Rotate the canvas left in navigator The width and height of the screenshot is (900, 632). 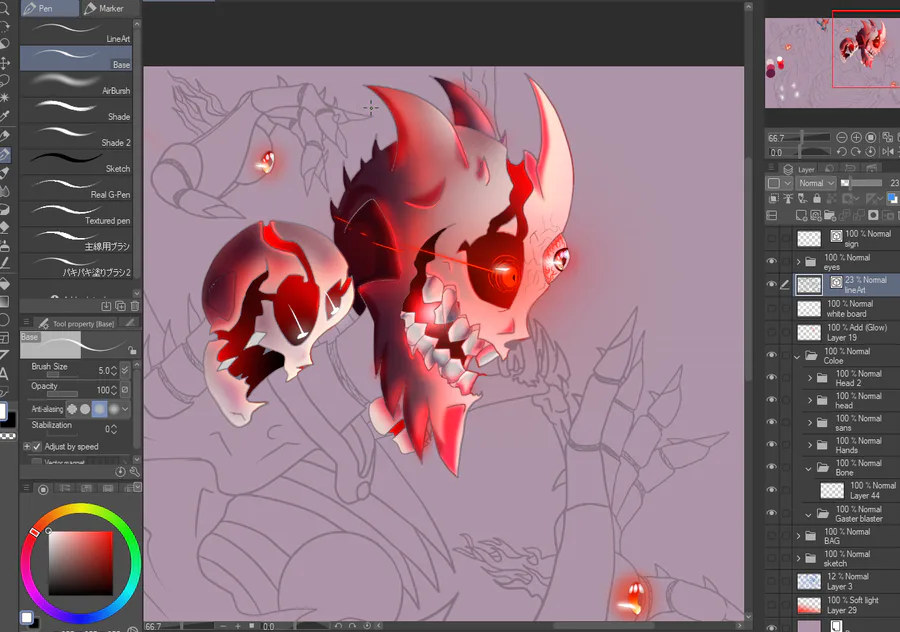(x=841, y=152)
